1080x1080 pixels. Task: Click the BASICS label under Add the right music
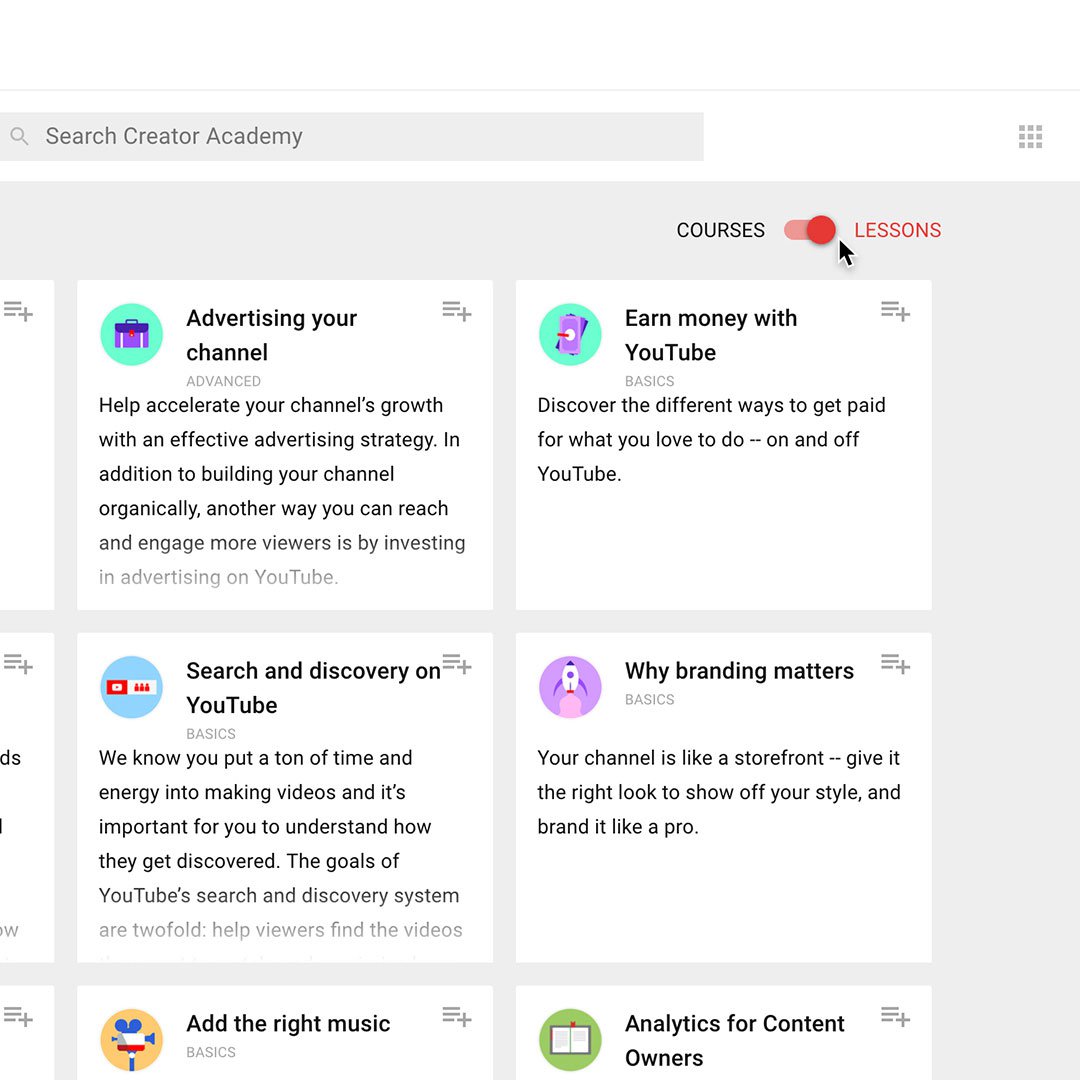coord(211,1052)
